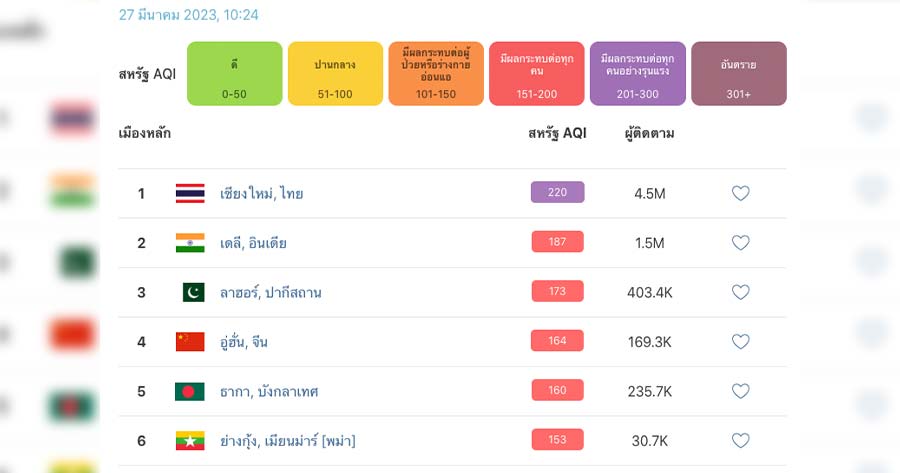Open the เชียงใหม่, ไทย city link
The image size is (900, 473).
pyautogui.click(x=262, y=193)
